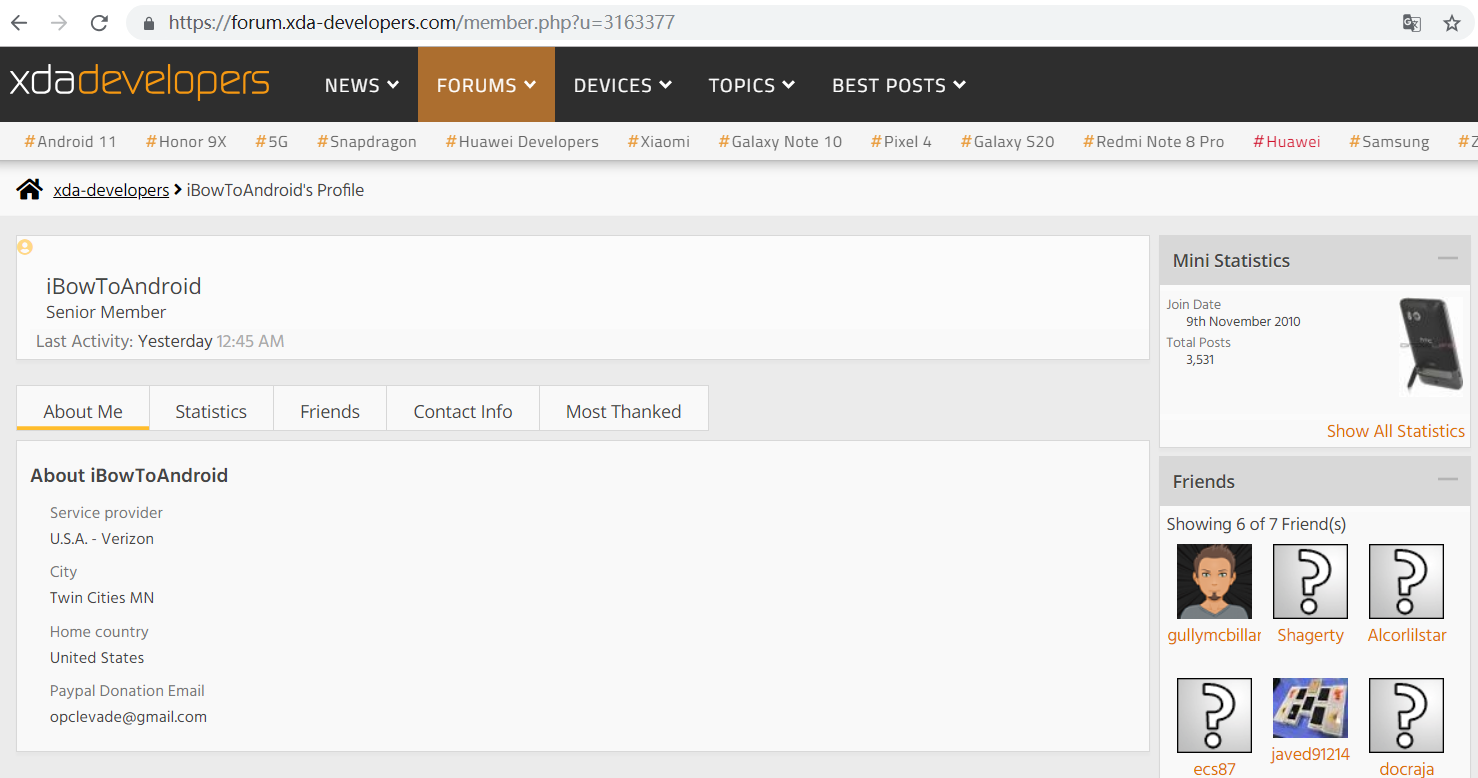Viewport: 1478px width, 778px height.
Task: Switch to the Friends tab
Action: coord(330,411)
